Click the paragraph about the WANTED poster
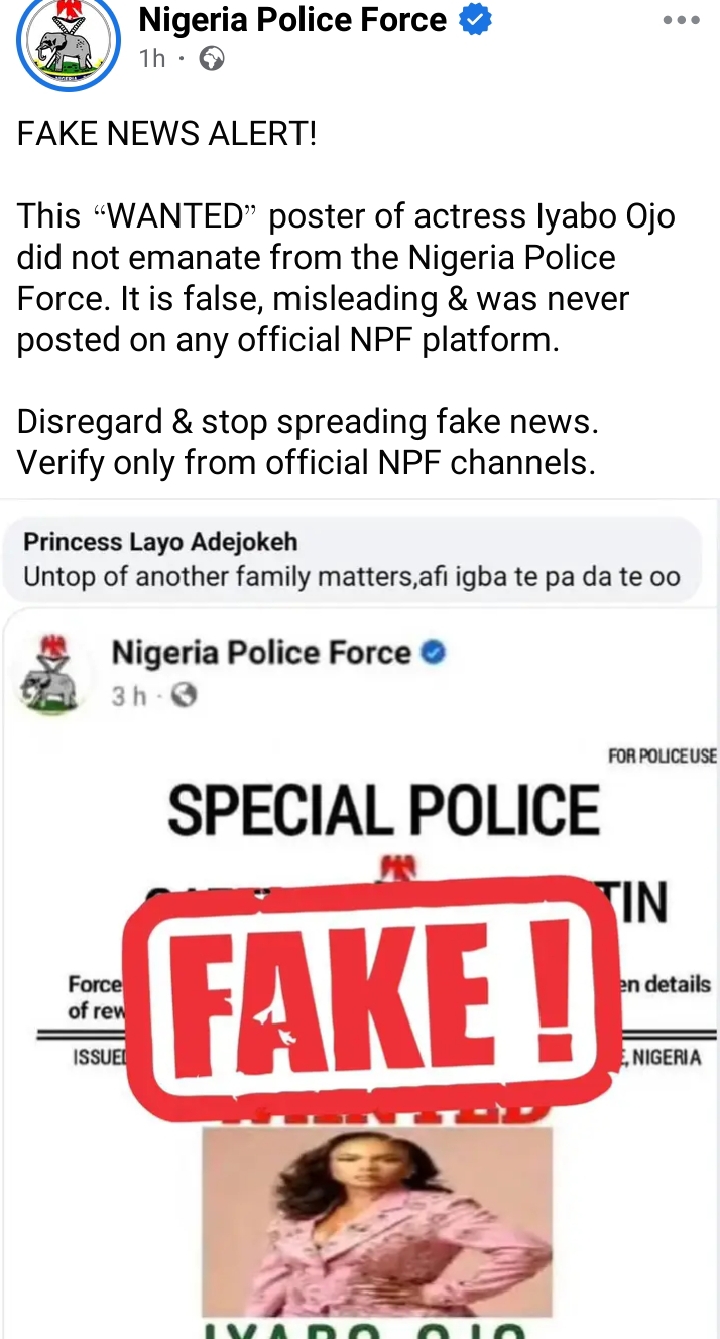This screenshot has width=720, height=1339. pos(345,278)
